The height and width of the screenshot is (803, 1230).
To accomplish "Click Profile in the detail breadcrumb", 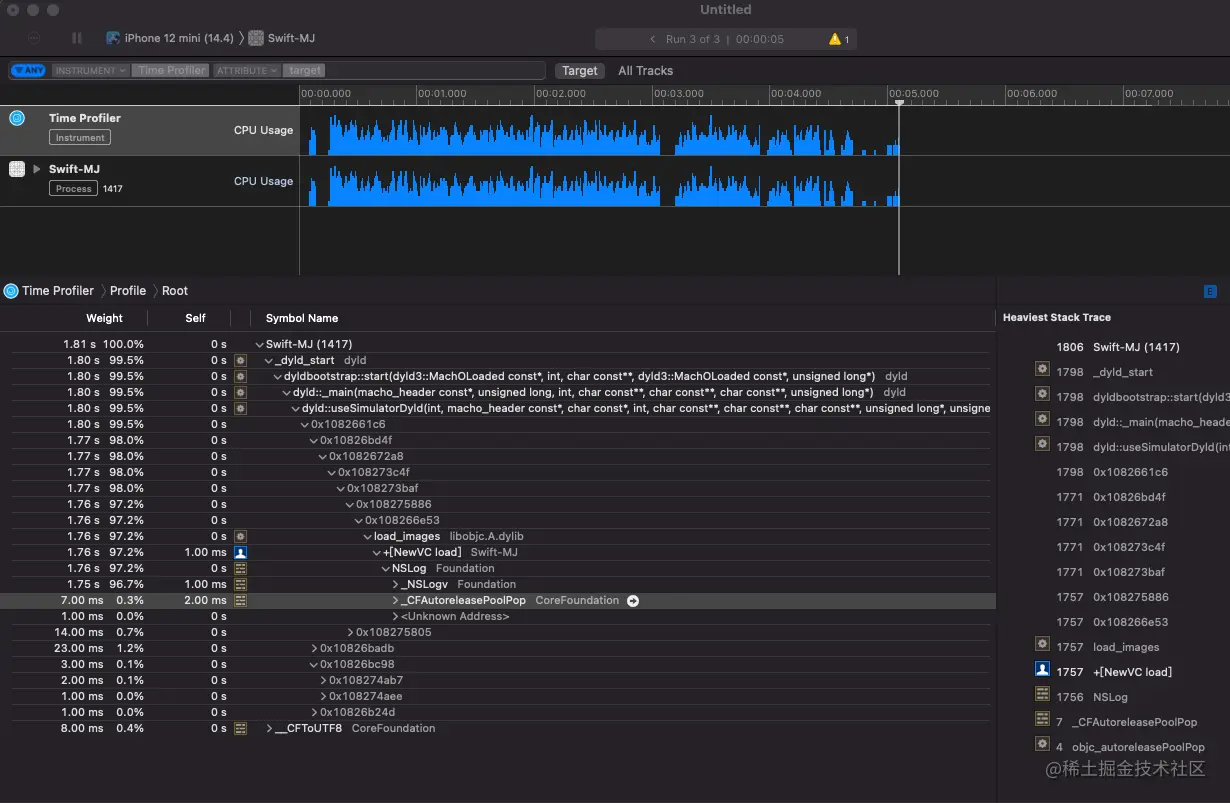I will [x=128, y=291].
